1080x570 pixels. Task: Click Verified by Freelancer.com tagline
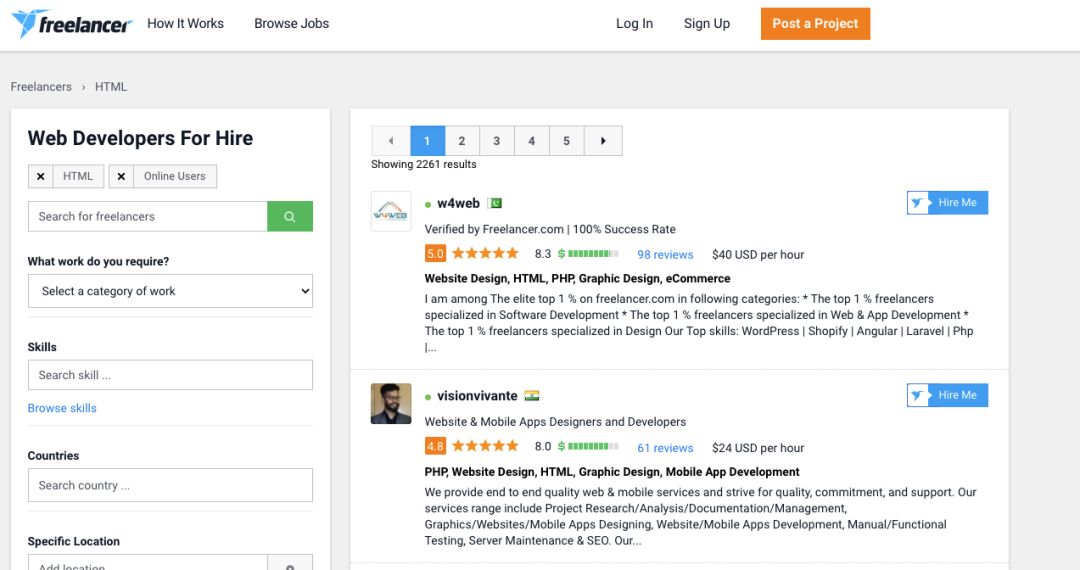point(550,229)
